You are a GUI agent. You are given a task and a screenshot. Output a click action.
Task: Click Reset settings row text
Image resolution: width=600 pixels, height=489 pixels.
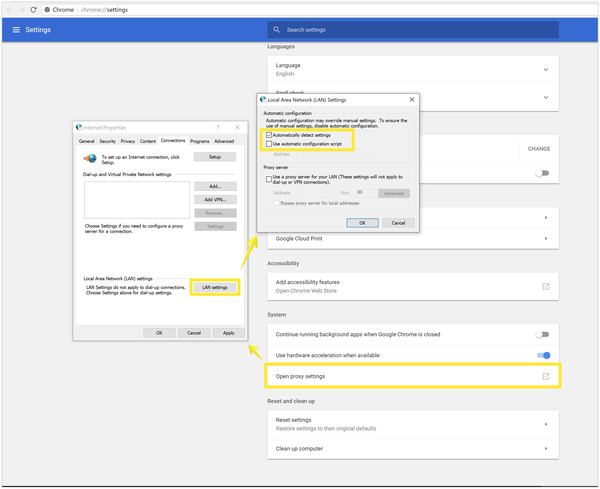click(293, 420)
